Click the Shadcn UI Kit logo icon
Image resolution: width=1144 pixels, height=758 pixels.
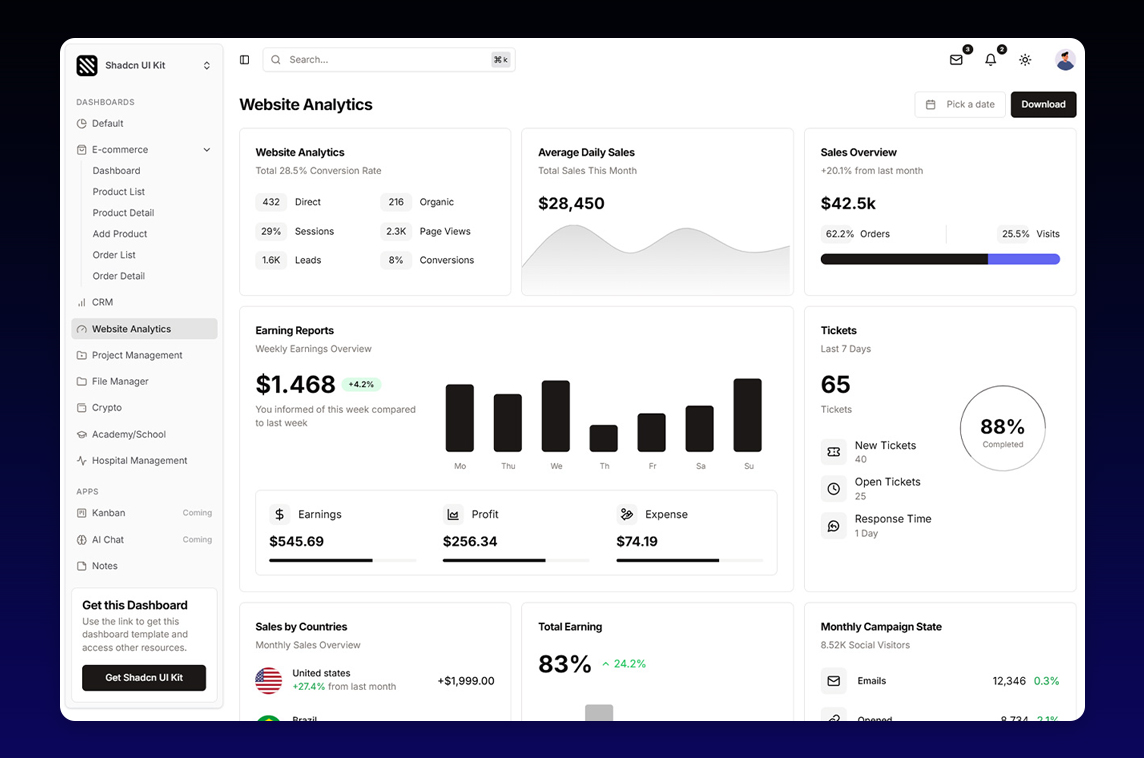87,66
